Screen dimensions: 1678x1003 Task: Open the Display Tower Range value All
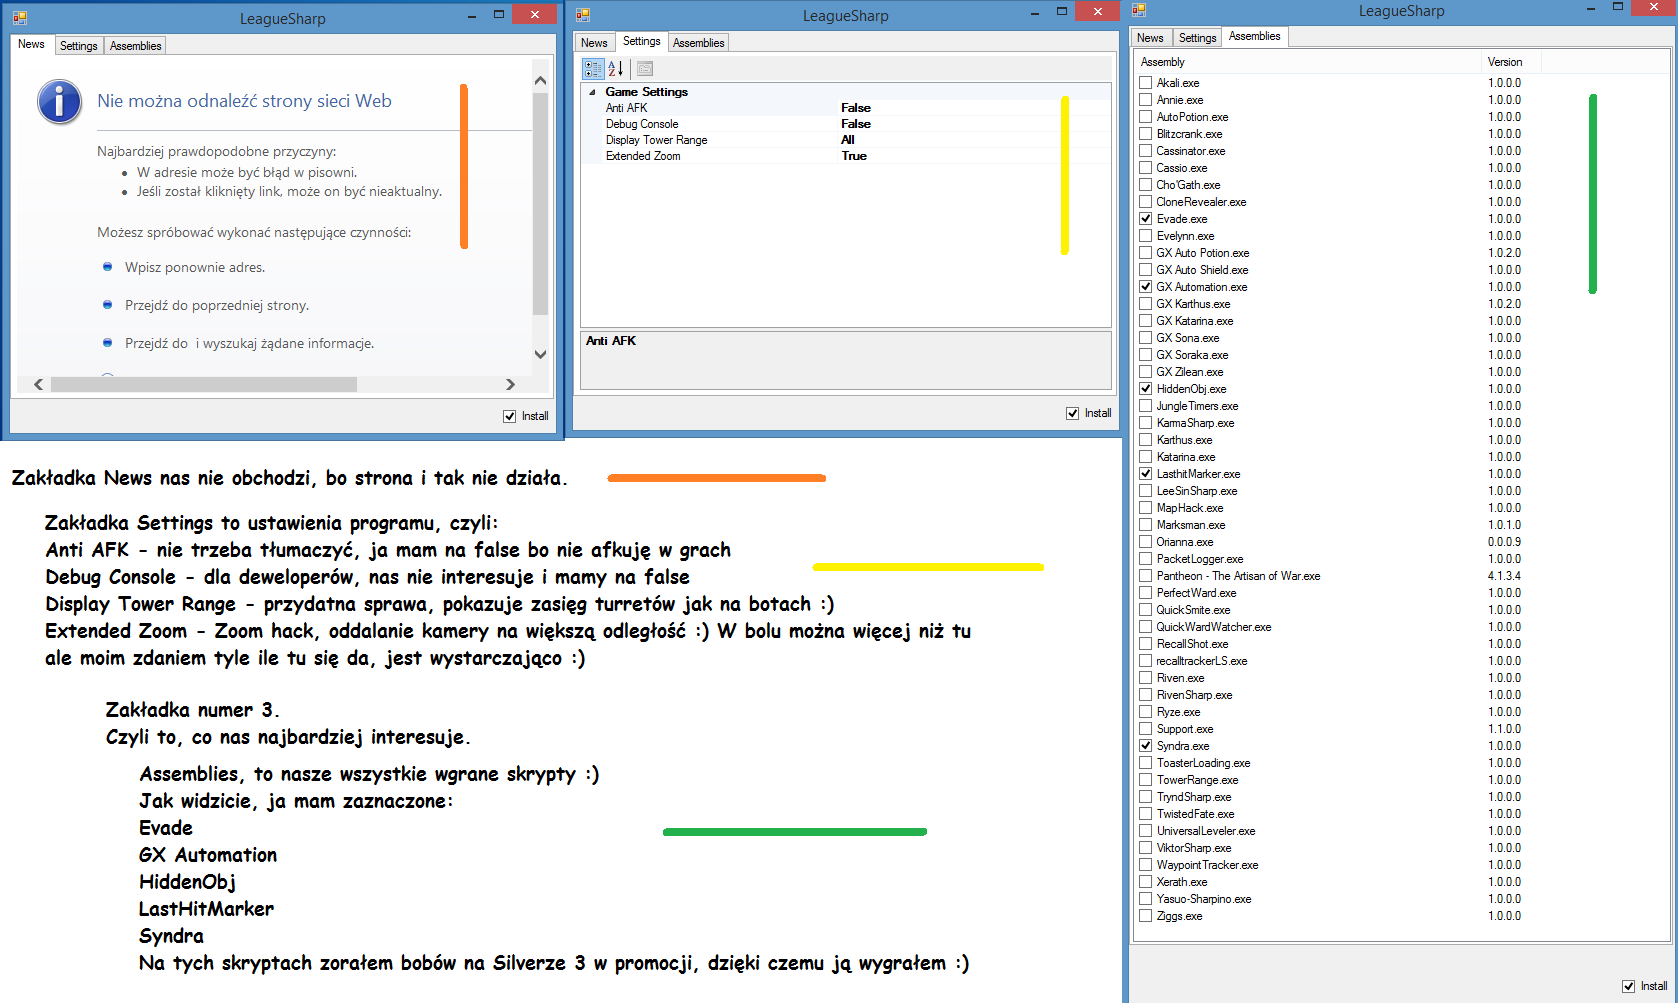(x=974, y=140)
